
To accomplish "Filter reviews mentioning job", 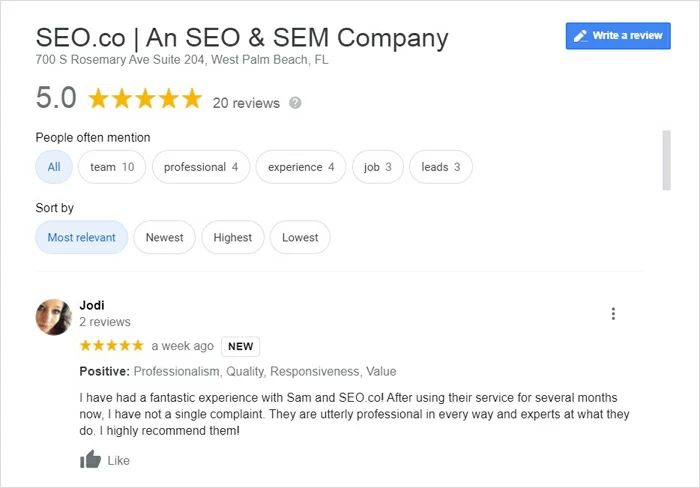I will (378, 167).
